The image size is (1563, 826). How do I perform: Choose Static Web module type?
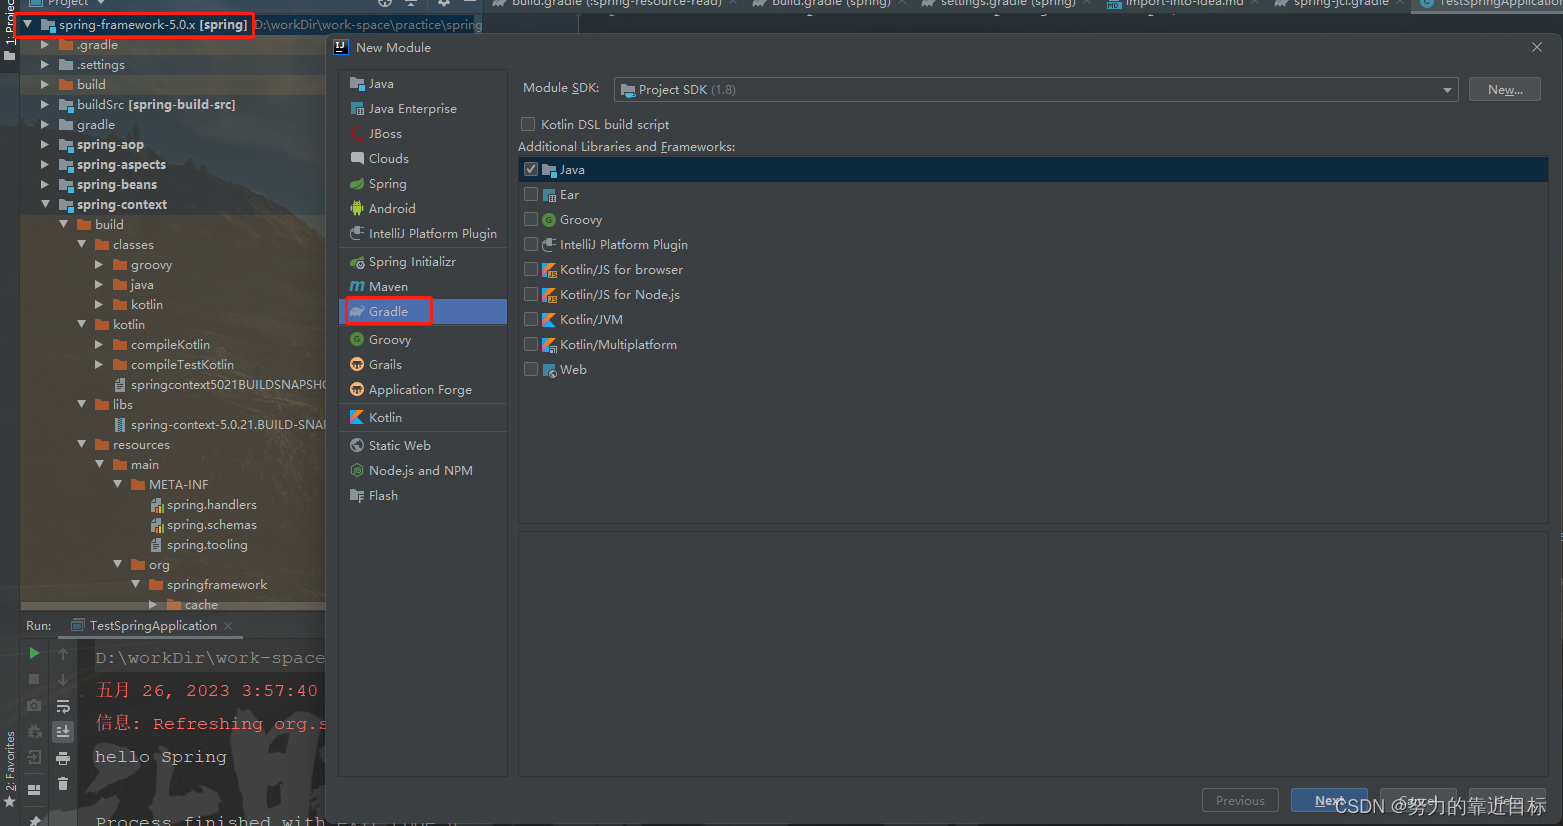coord(423,446)
